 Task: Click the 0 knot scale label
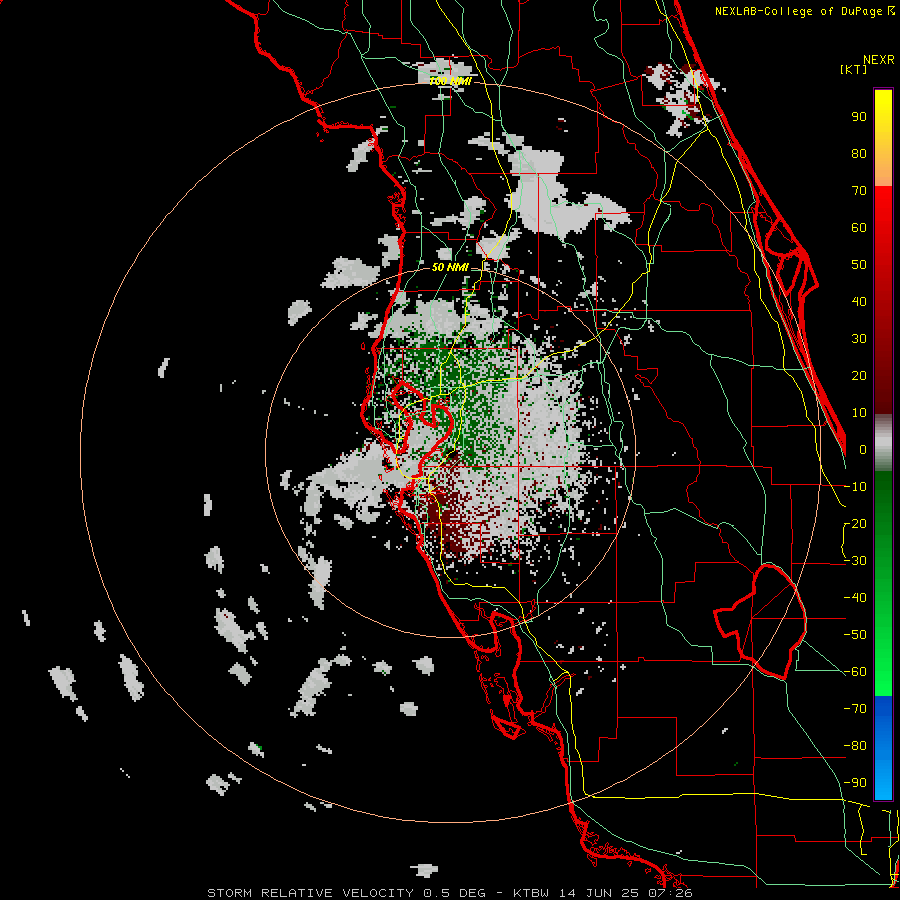pyautogui.click(x=863, y=449)
